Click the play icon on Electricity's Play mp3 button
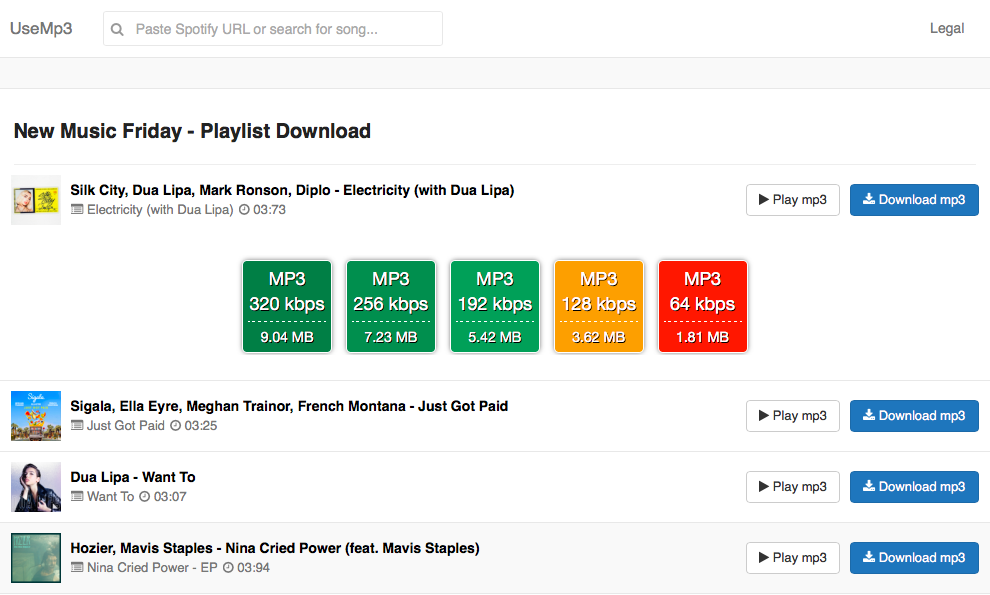This screenshot has height=595, width=990. pyautogui.click(x=768, y=200)
